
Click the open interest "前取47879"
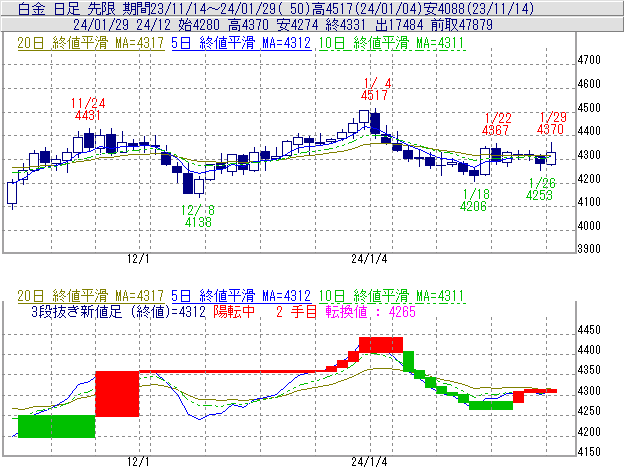pos(462,25)
